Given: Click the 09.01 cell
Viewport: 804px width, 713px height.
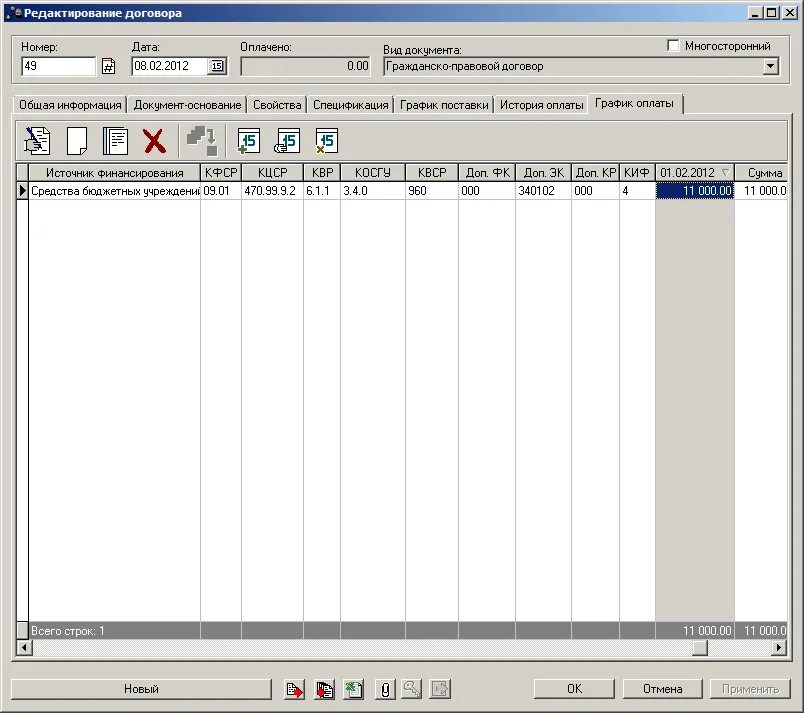Looking at the screenshot, I should (x=221, y=191).
